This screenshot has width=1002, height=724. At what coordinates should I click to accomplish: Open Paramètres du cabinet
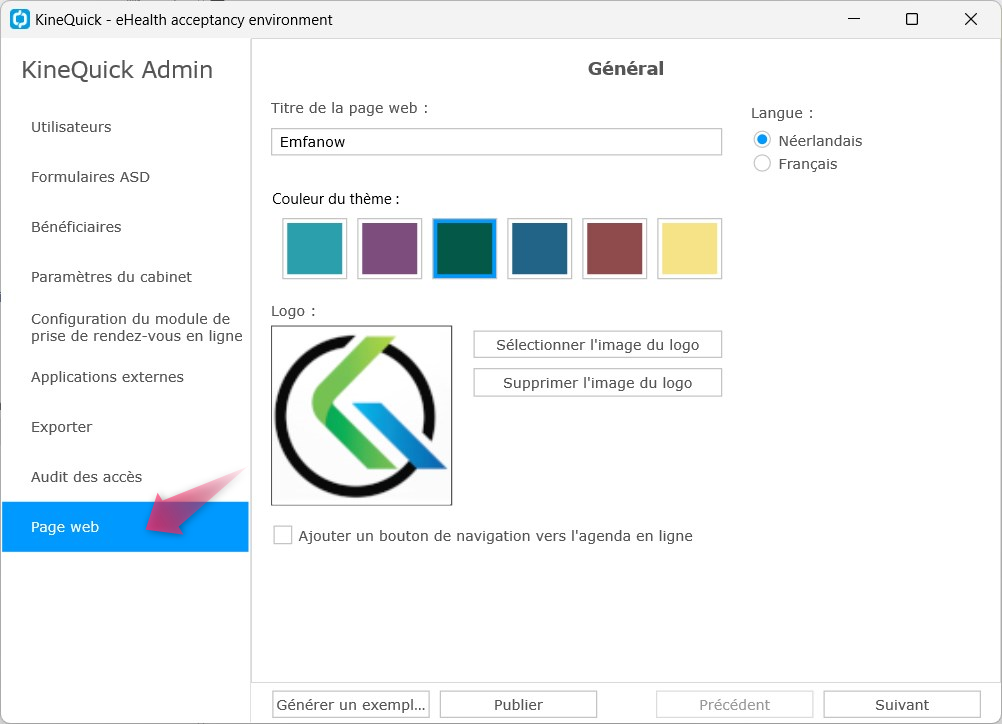(x=111, y=277)
